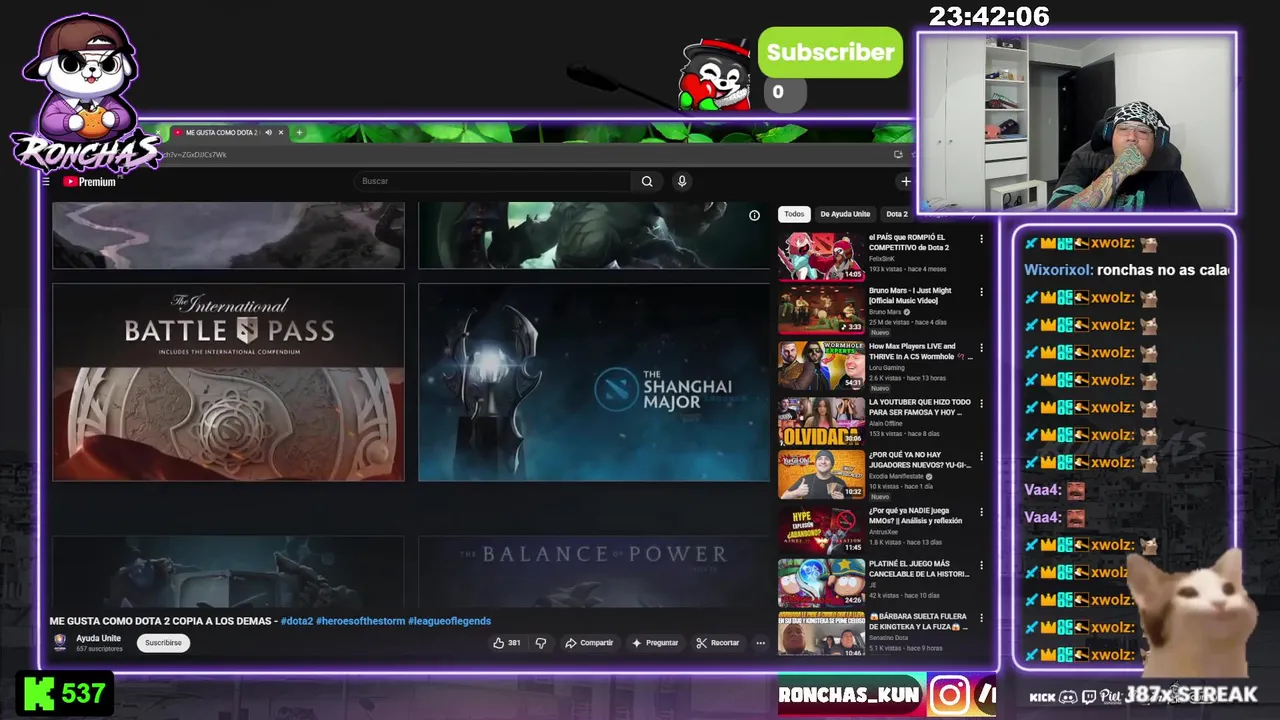Open '¿Por qué ya NADIE juega MMOs?' video
Viewport: 1280px width, 720px height.
point(915,516)
